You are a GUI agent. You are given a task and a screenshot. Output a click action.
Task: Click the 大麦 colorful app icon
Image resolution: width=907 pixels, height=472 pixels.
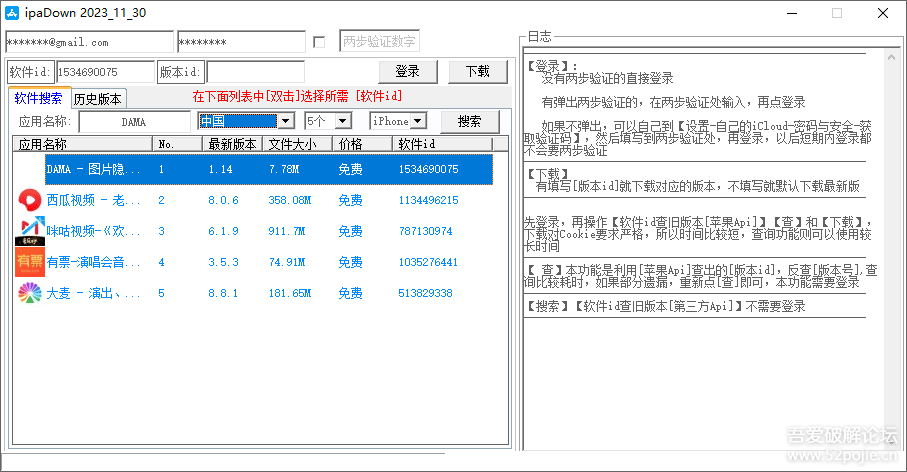(x=29, y=294)
